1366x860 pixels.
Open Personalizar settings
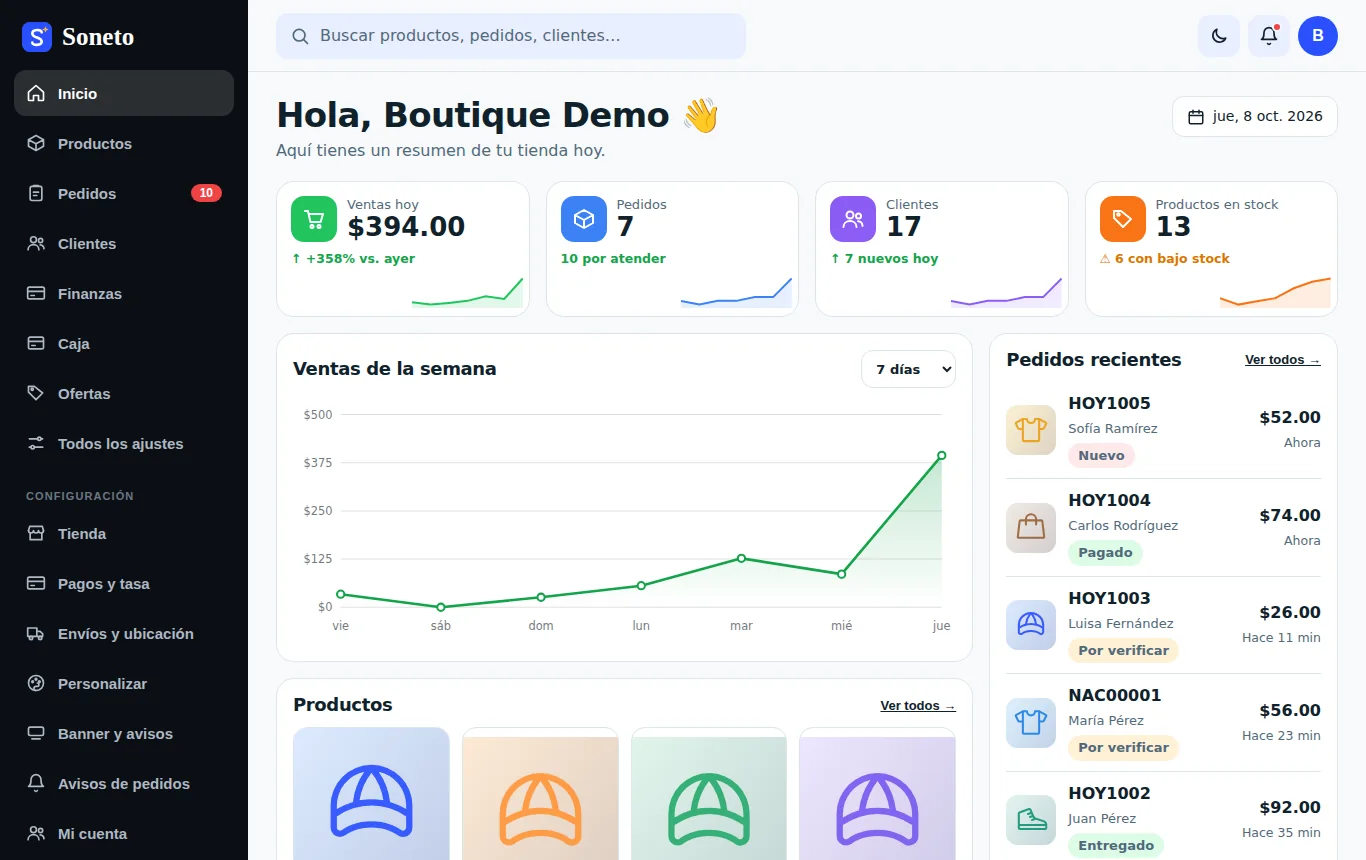pyautogui.click(x=124, y=683)
